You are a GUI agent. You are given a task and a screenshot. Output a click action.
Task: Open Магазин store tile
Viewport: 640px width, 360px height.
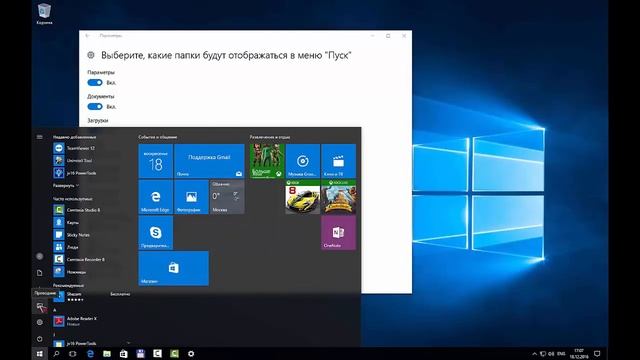click(x=173, y=268)
